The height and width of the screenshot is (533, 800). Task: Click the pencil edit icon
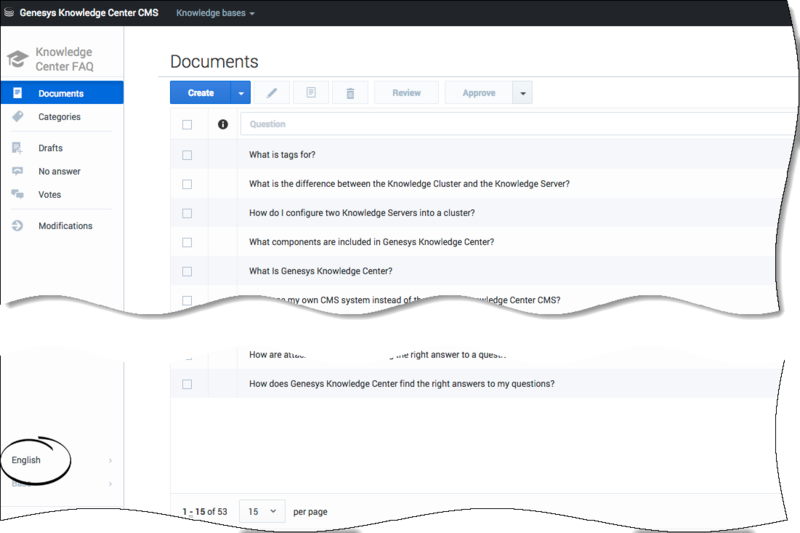(x=272, y=93)
